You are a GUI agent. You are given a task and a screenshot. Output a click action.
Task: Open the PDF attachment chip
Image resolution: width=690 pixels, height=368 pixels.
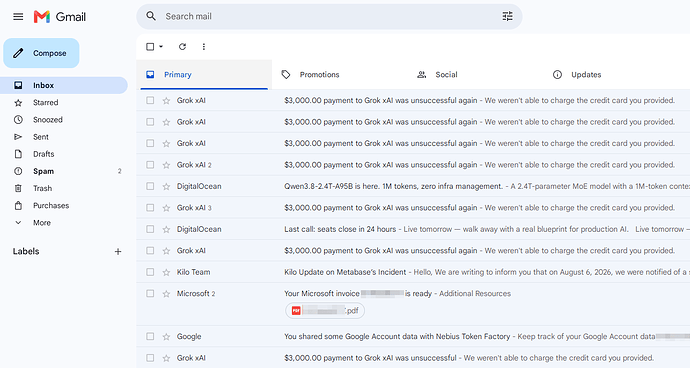325,311
